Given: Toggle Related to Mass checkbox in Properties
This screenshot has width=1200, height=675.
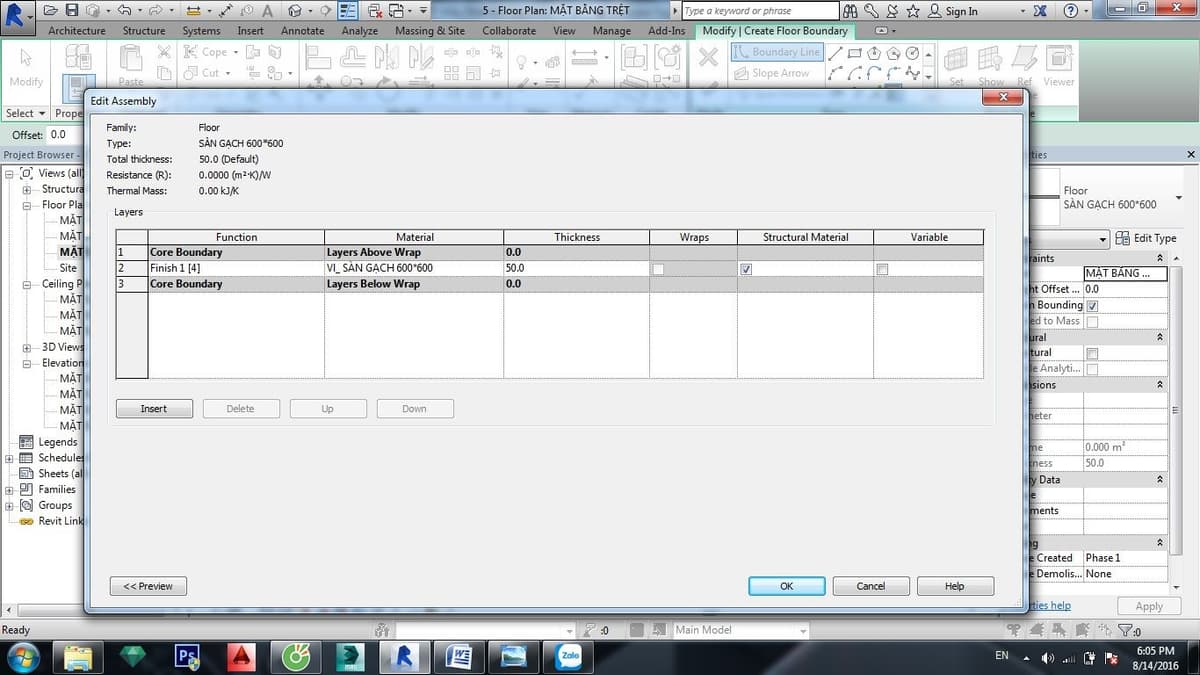Looking at the screenshot, I should pos(1092,321).
